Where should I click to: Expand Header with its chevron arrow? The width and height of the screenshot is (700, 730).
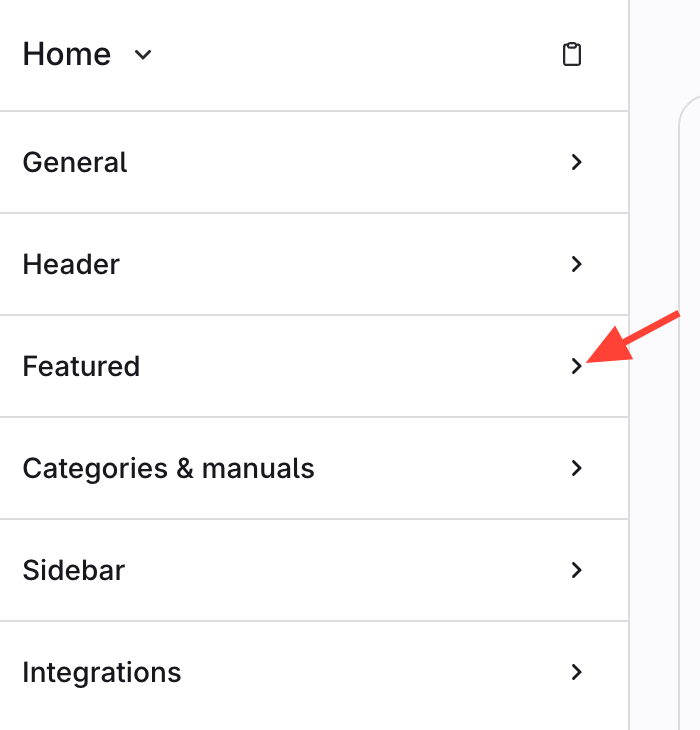tap(576, 264)
